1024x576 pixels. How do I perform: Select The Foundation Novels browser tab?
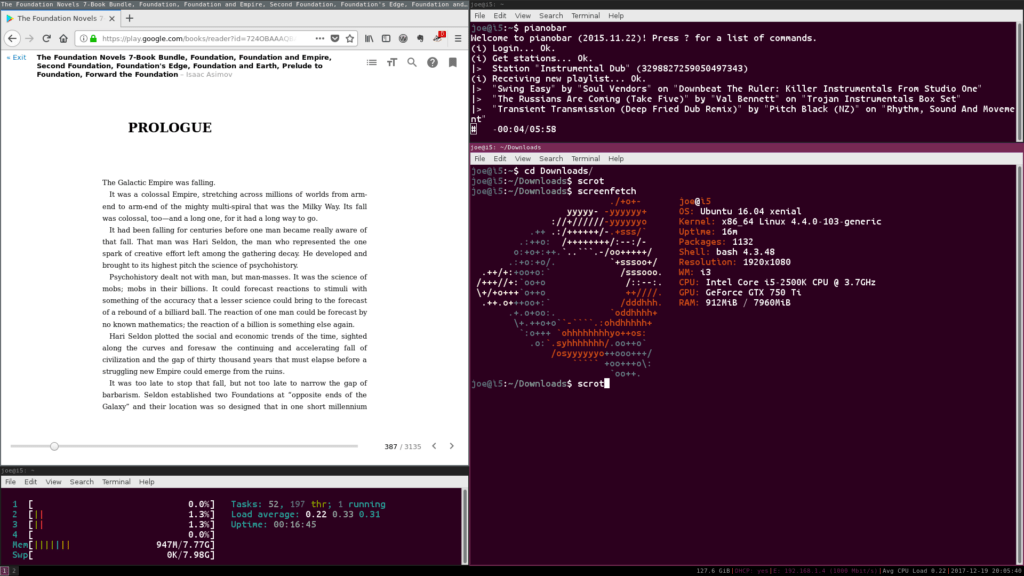60,18
